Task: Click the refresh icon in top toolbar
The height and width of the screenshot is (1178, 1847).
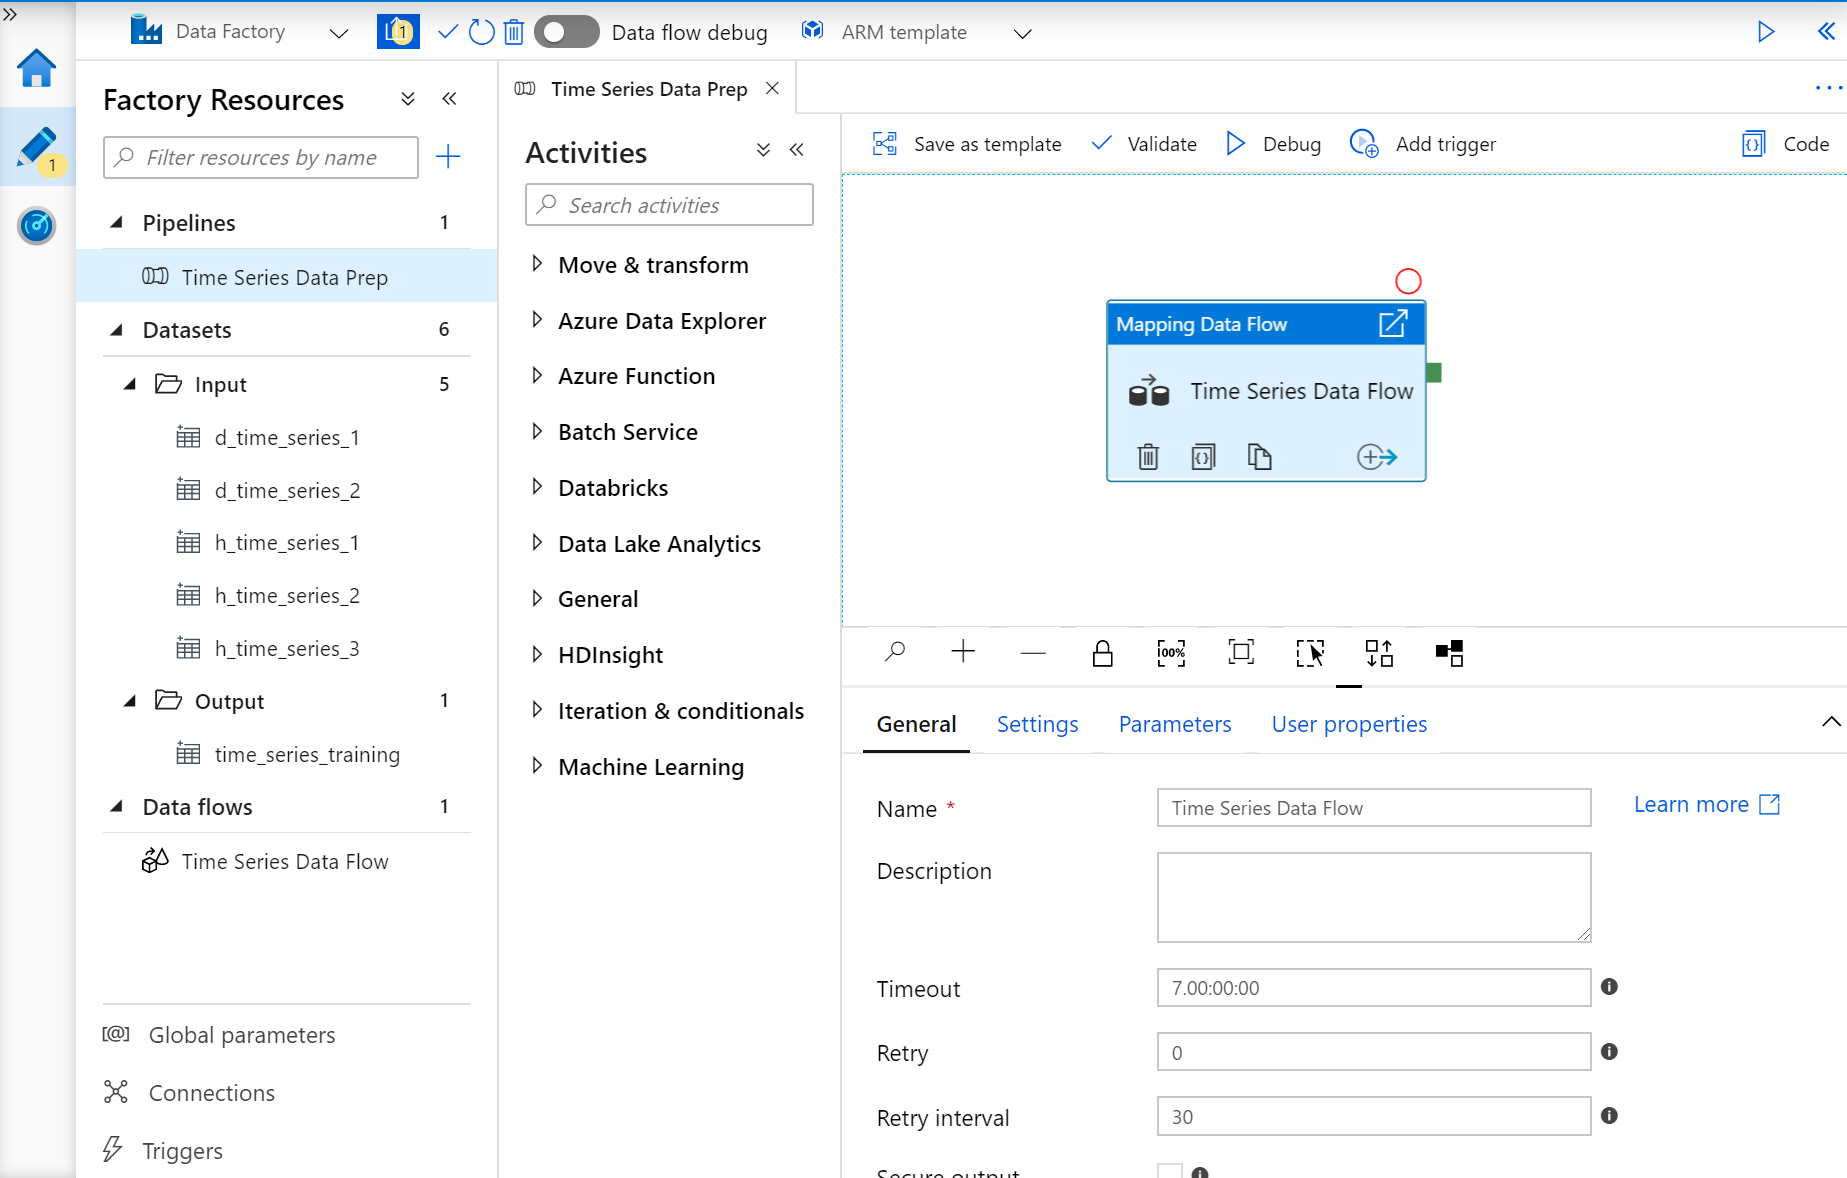Action: click(x=482, y=32)
